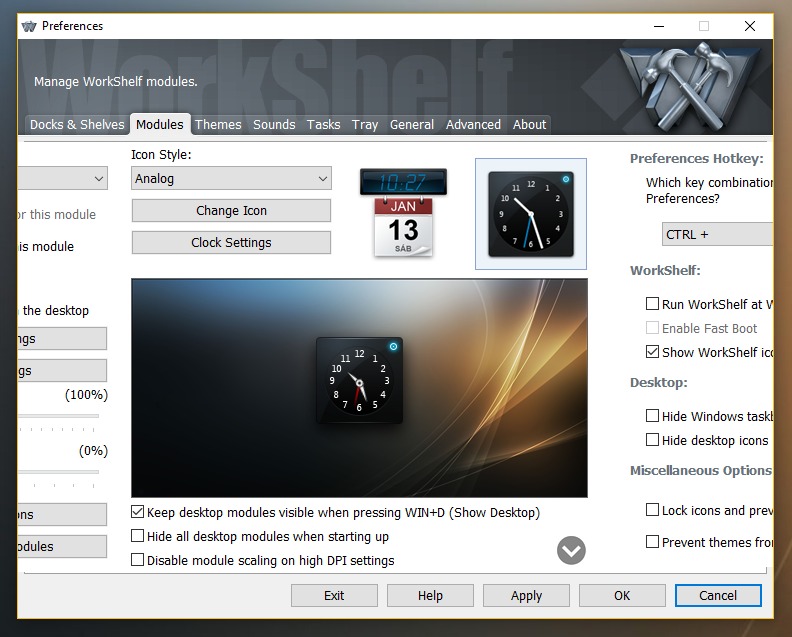Go to the Sounds tab

(x=274, y=124)
